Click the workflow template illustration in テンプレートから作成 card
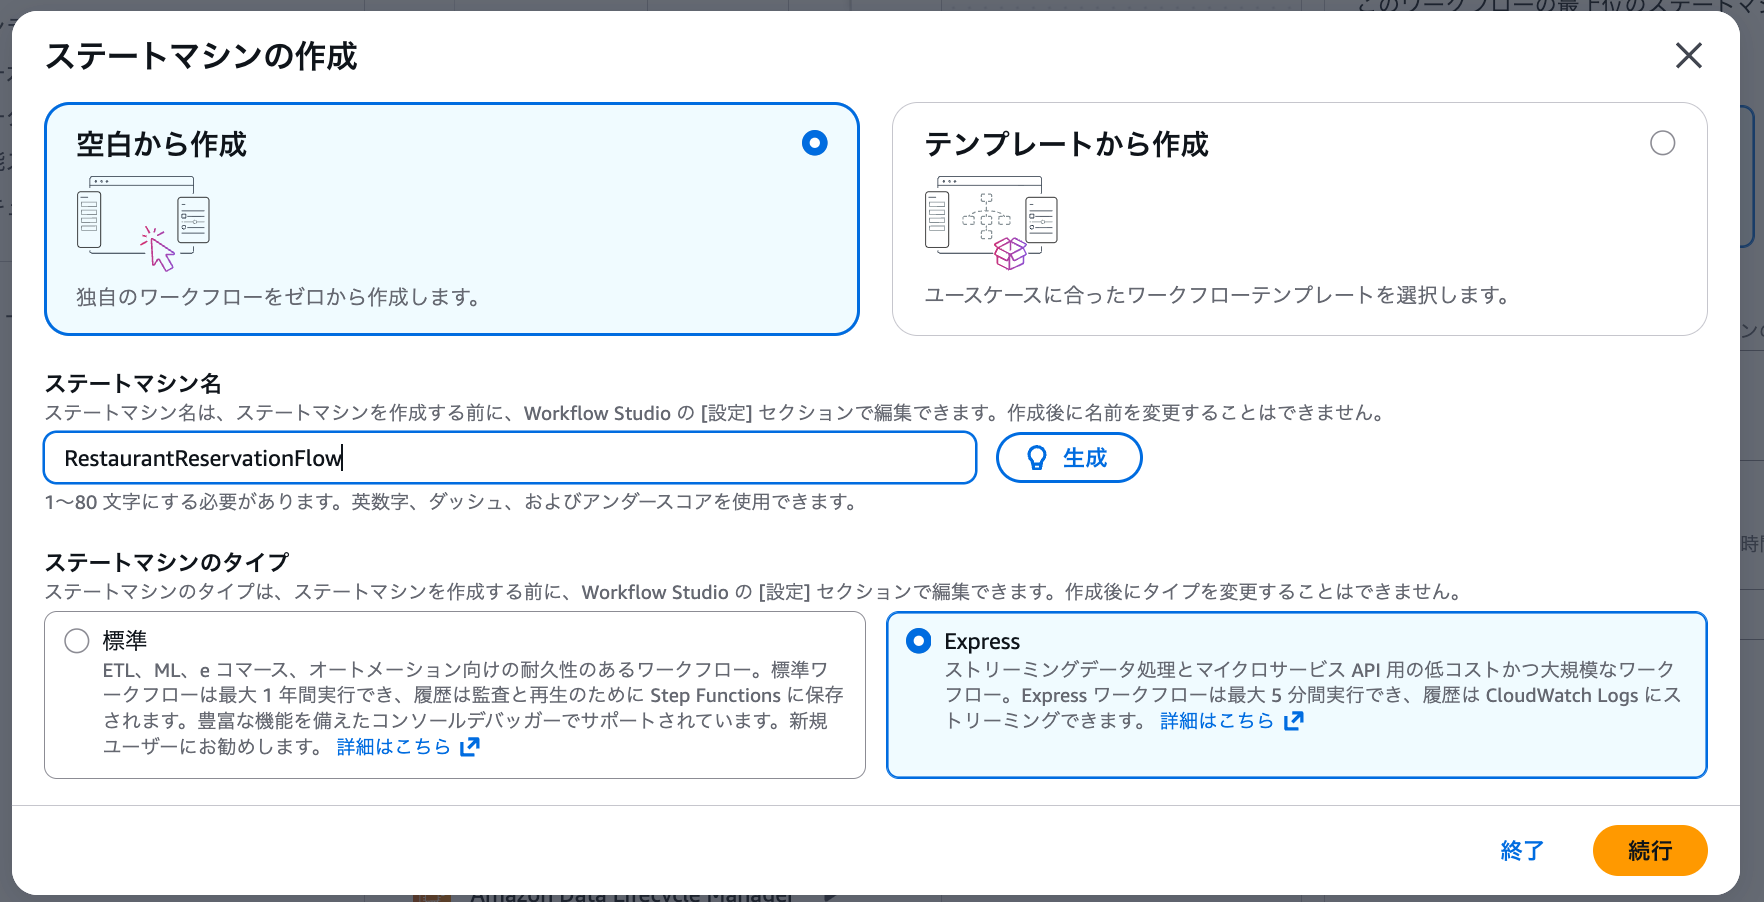Screen dimensions: 1764x902 [x=989, y=221]
